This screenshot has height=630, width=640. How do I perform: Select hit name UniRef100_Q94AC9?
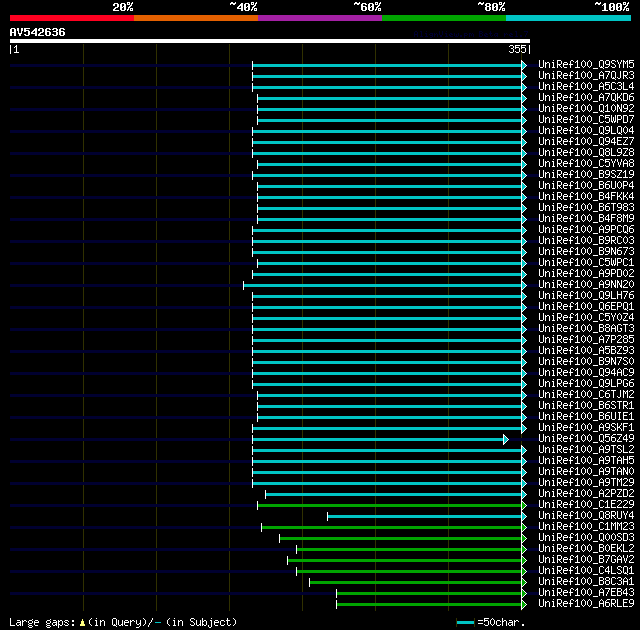coord(586,373)
